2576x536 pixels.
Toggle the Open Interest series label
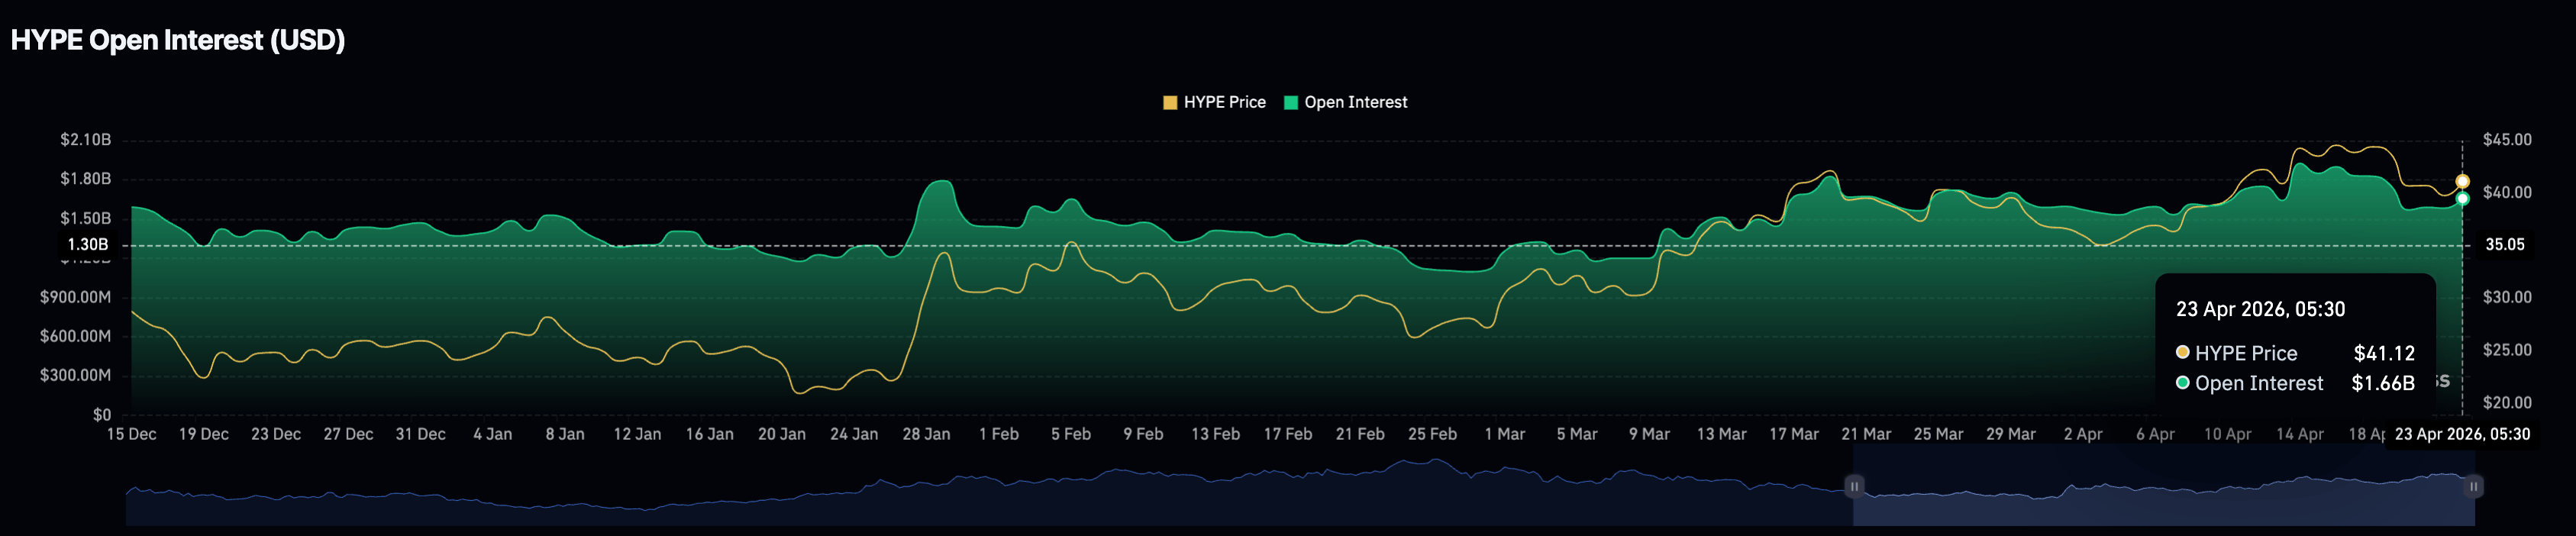point(1355,102)
